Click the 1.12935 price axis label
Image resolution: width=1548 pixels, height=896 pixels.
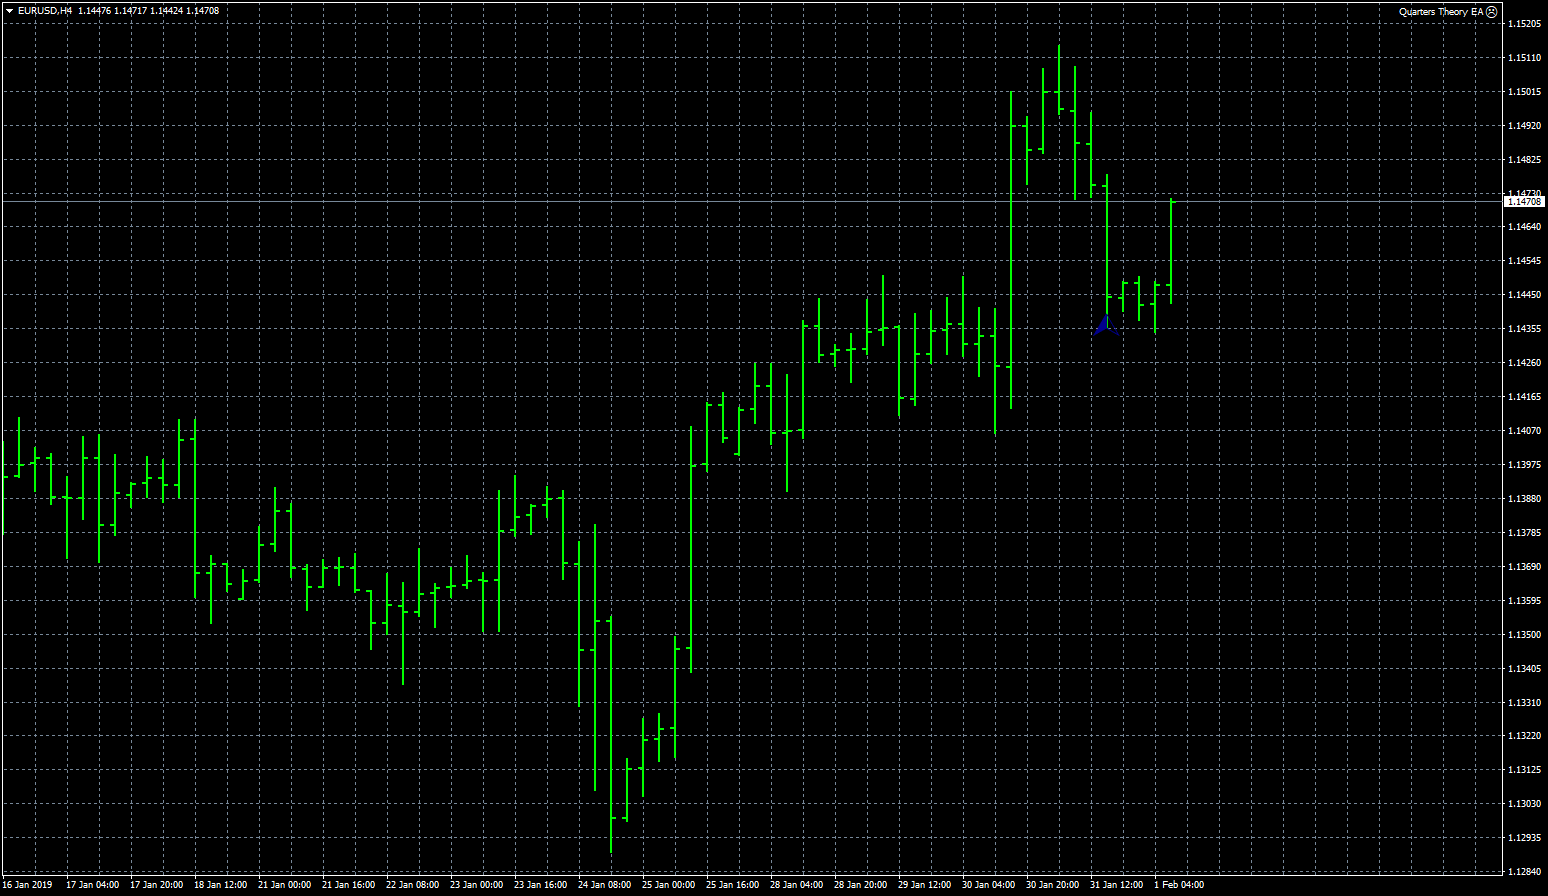click(1524, 838)
